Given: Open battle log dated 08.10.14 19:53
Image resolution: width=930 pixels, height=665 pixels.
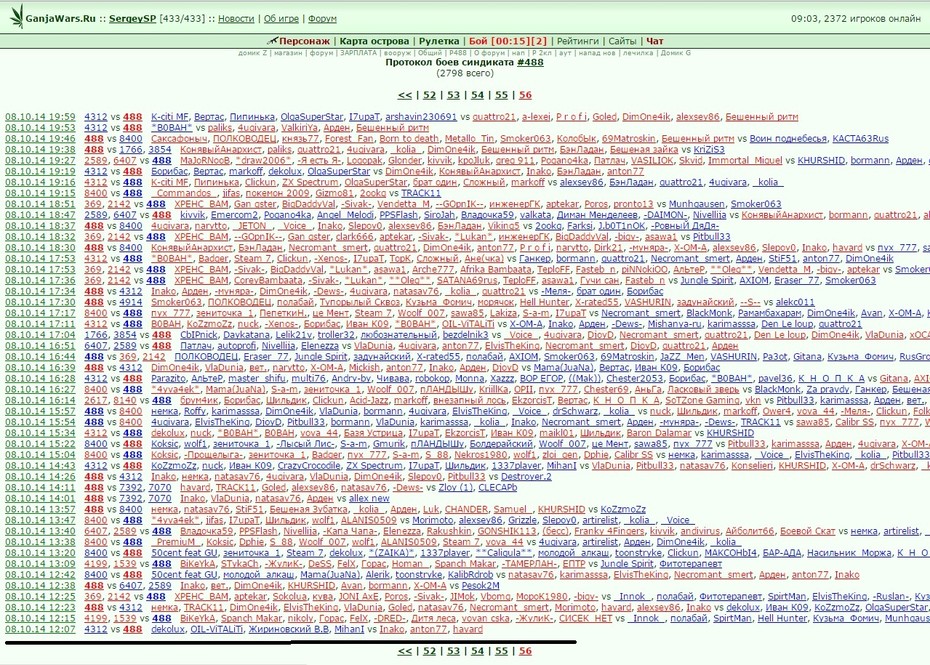Looking at the screenshot, I should [40, 128].
